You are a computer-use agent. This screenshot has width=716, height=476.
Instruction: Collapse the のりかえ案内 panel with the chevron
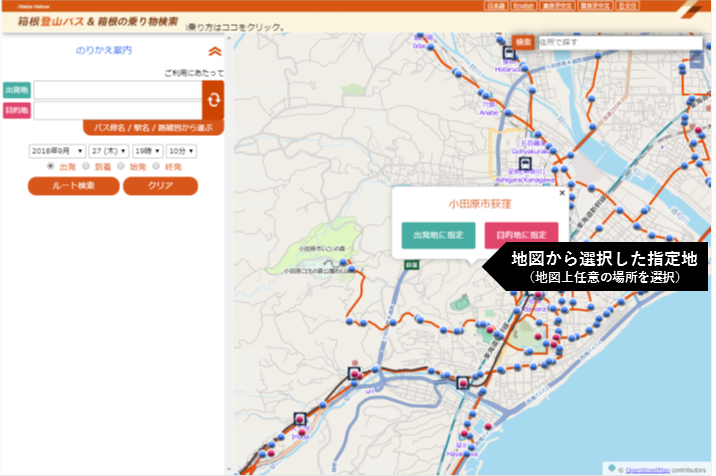(214, 50)
